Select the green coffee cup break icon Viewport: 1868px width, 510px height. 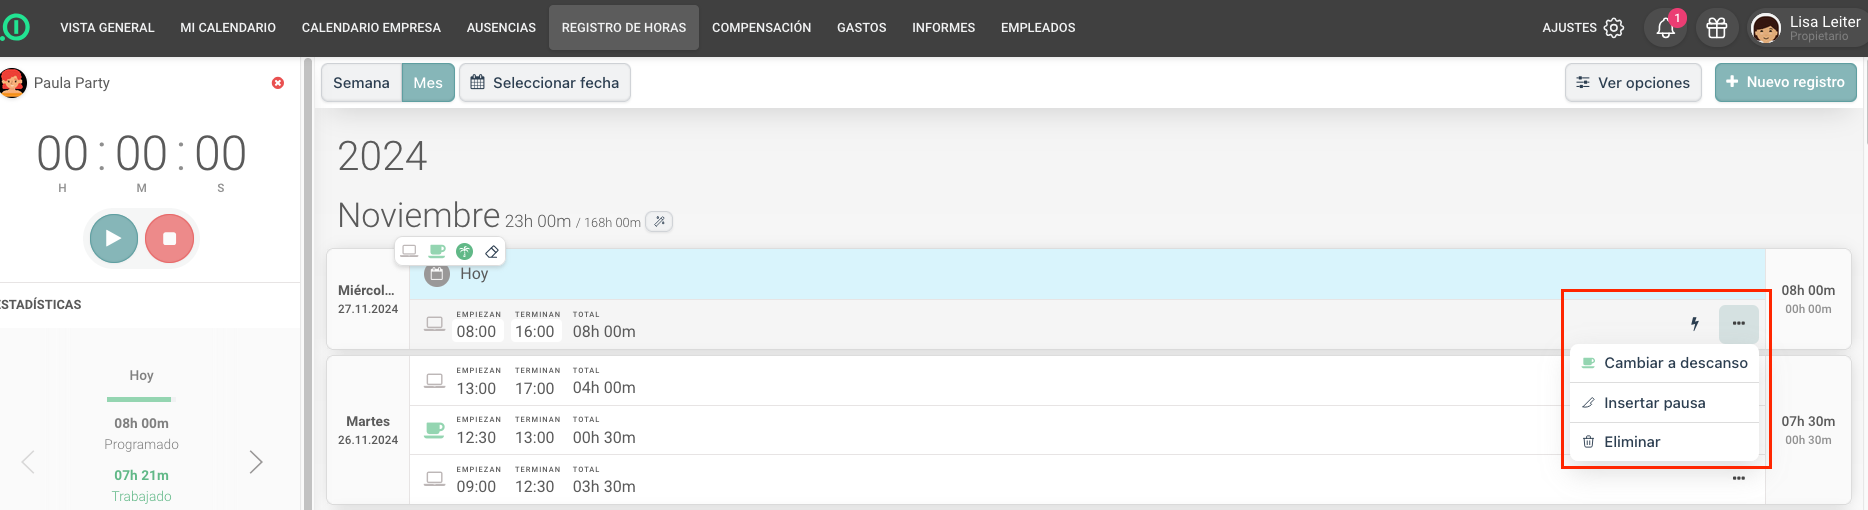coord(437,251)
